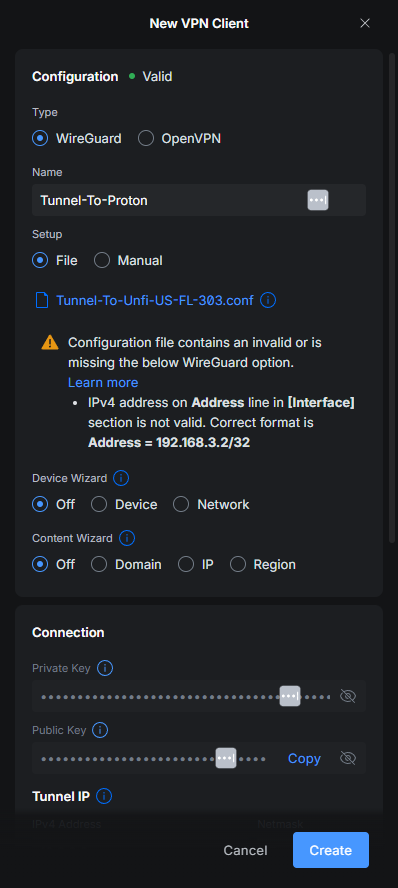Viewport: 398px width, 888px height.
Task: Set Device Wizard to Off
Action: (x=40, y=504)
